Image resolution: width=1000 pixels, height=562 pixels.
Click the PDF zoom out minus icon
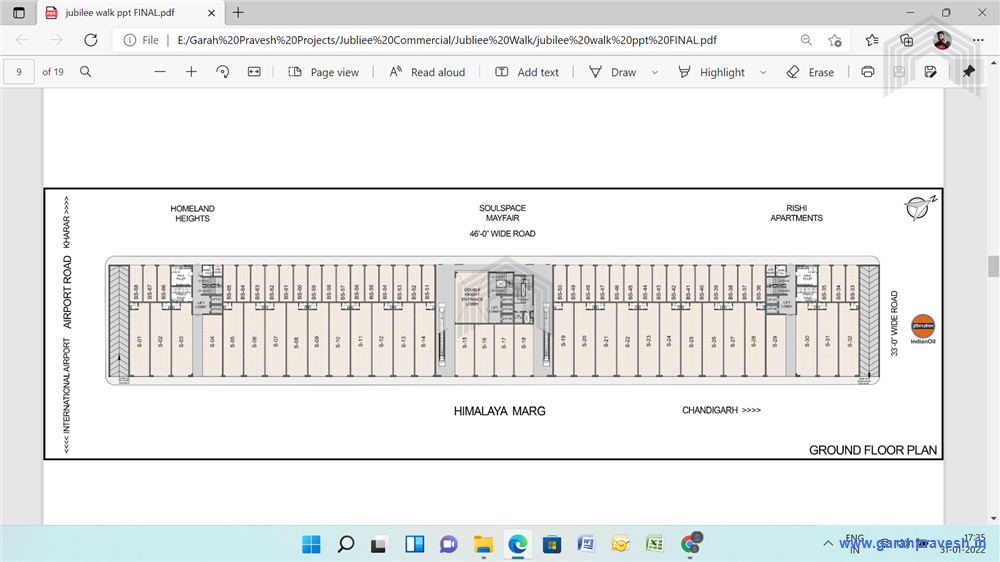tap(160, 72)
